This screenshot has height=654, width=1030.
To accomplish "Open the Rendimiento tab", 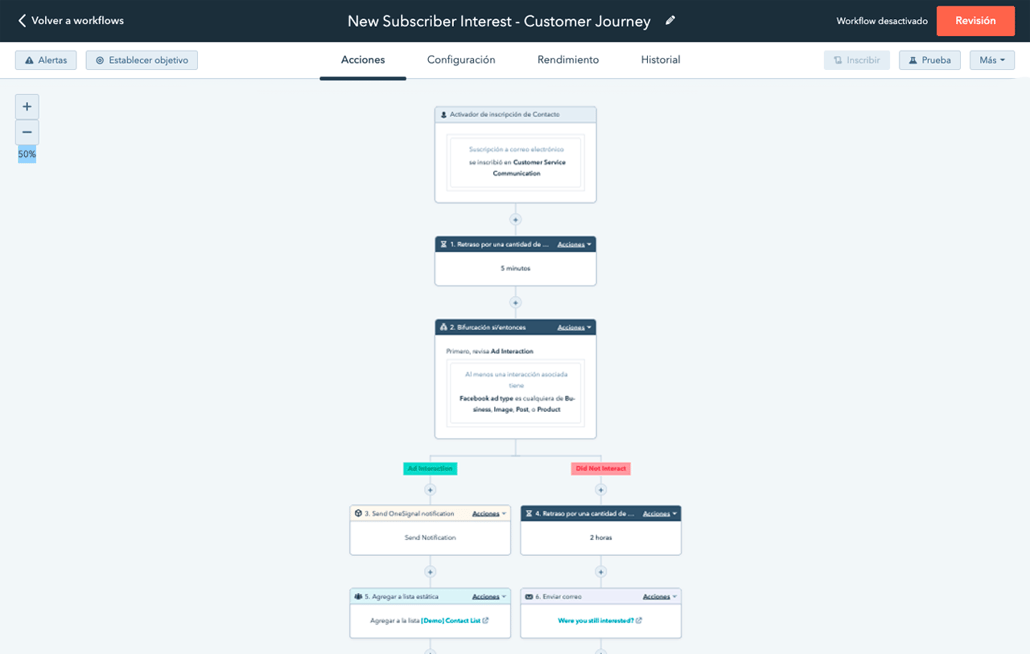I will click(568, 60).
